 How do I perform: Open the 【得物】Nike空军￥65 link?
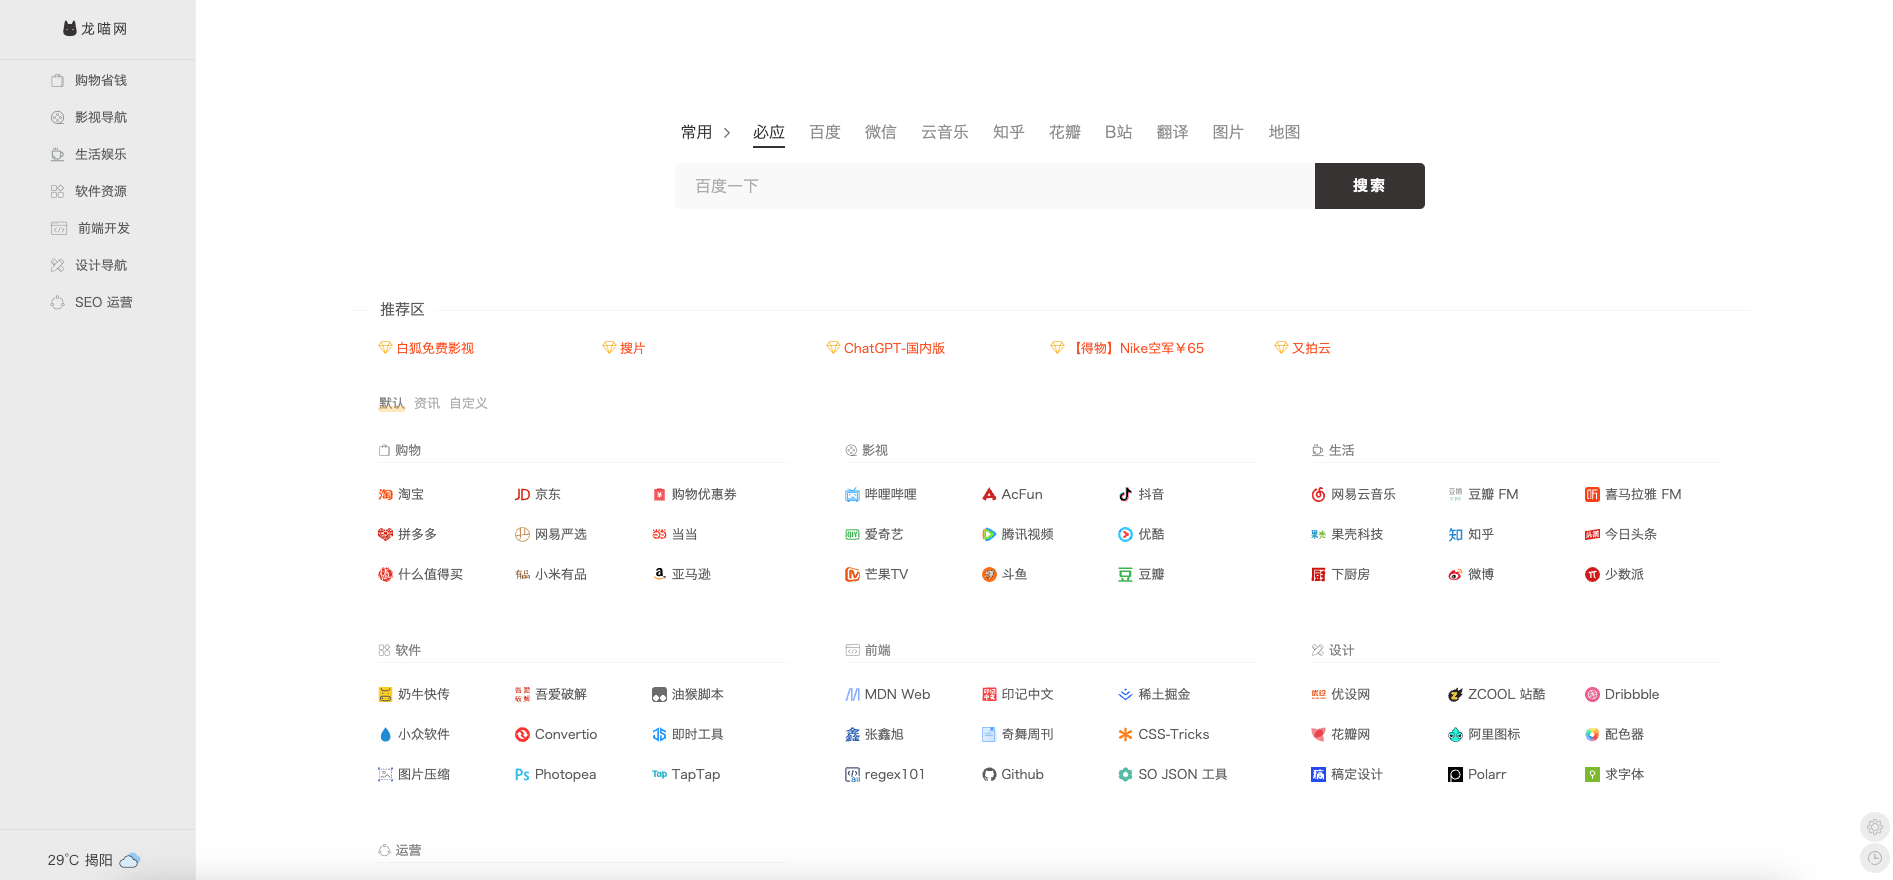[1136, 348]
